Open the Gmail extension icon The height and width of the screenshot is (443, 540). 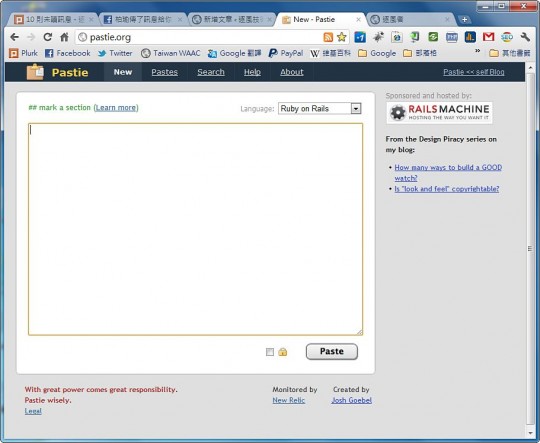pyautogui.click(x=488, y=37)
